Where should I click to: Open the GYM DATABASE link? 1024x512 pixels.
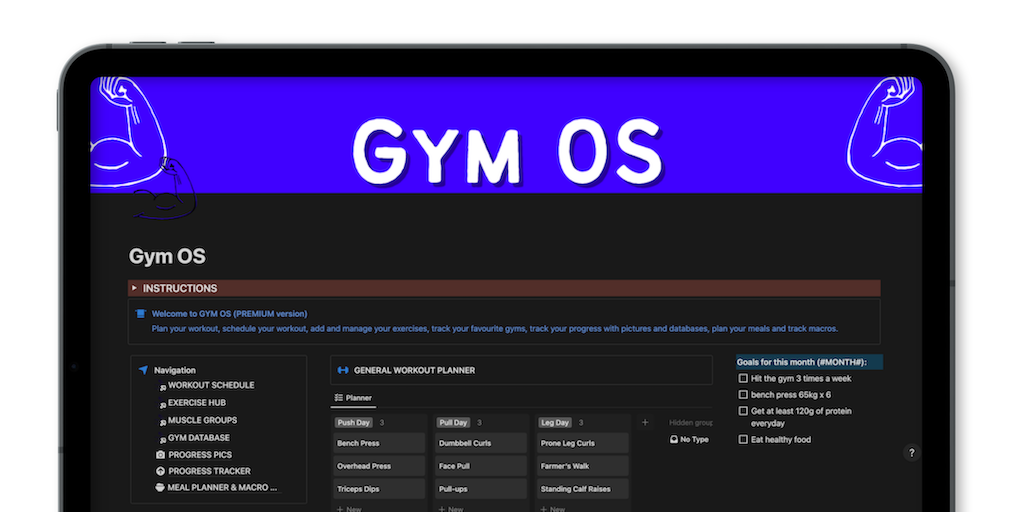[x=198, y=438]
